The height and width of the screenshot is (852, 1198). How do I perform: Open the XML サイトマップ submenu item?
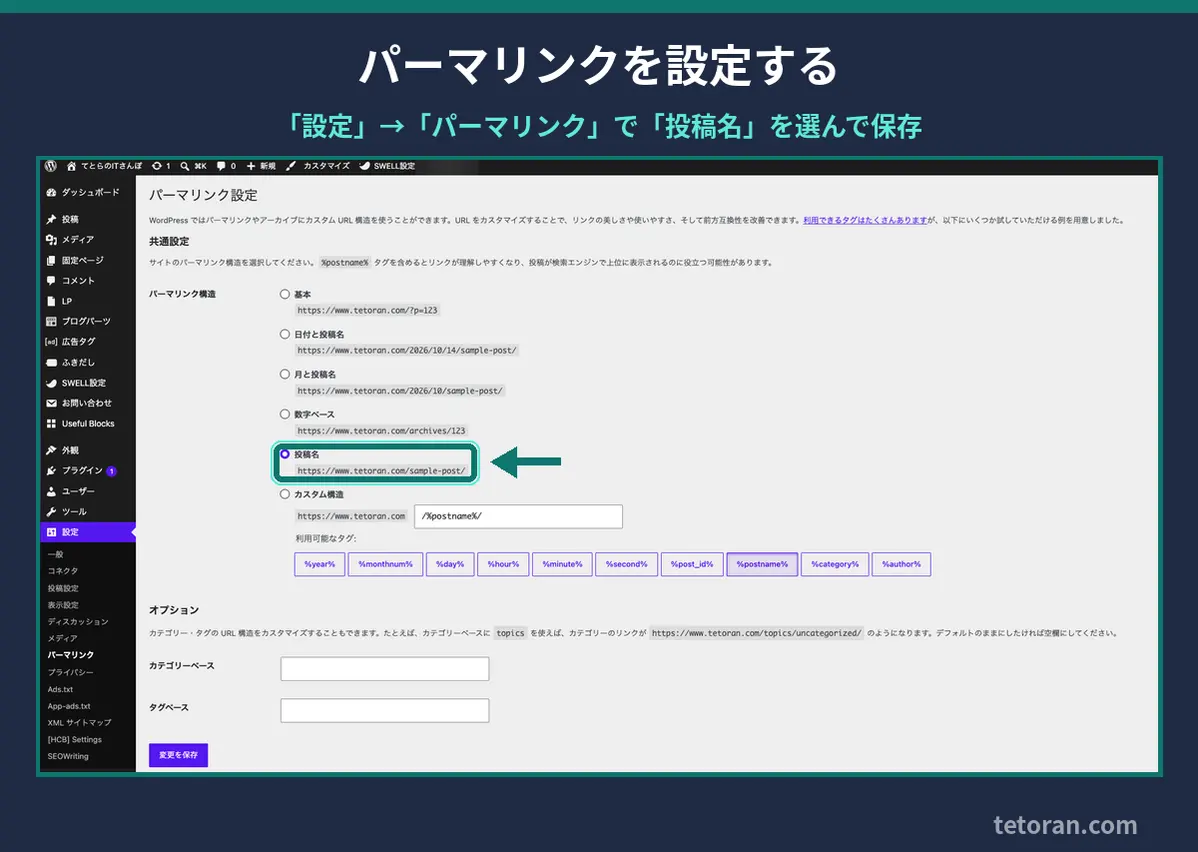79,723
